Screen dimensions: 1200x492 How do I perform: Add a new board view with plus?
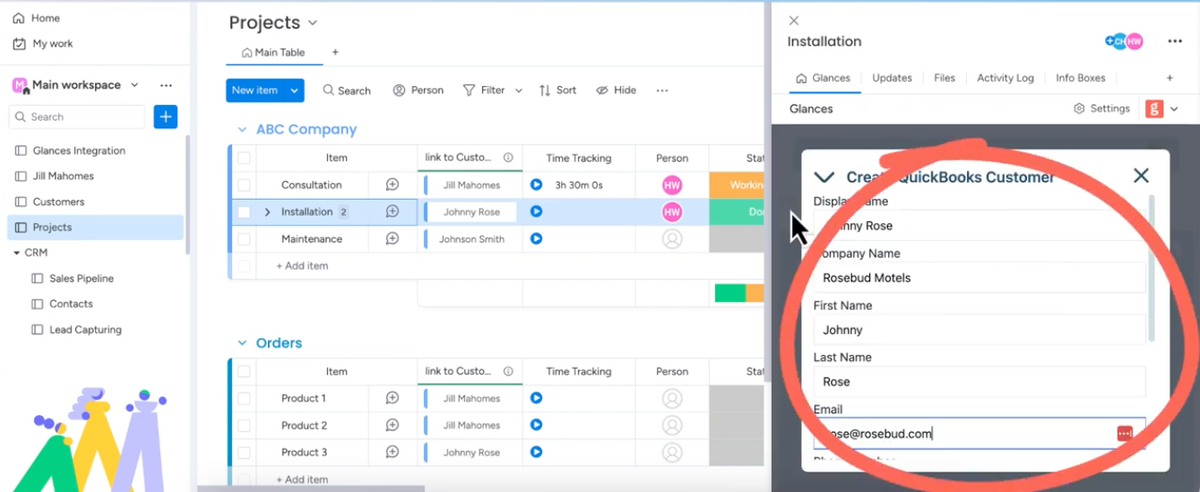pos(335,52)
